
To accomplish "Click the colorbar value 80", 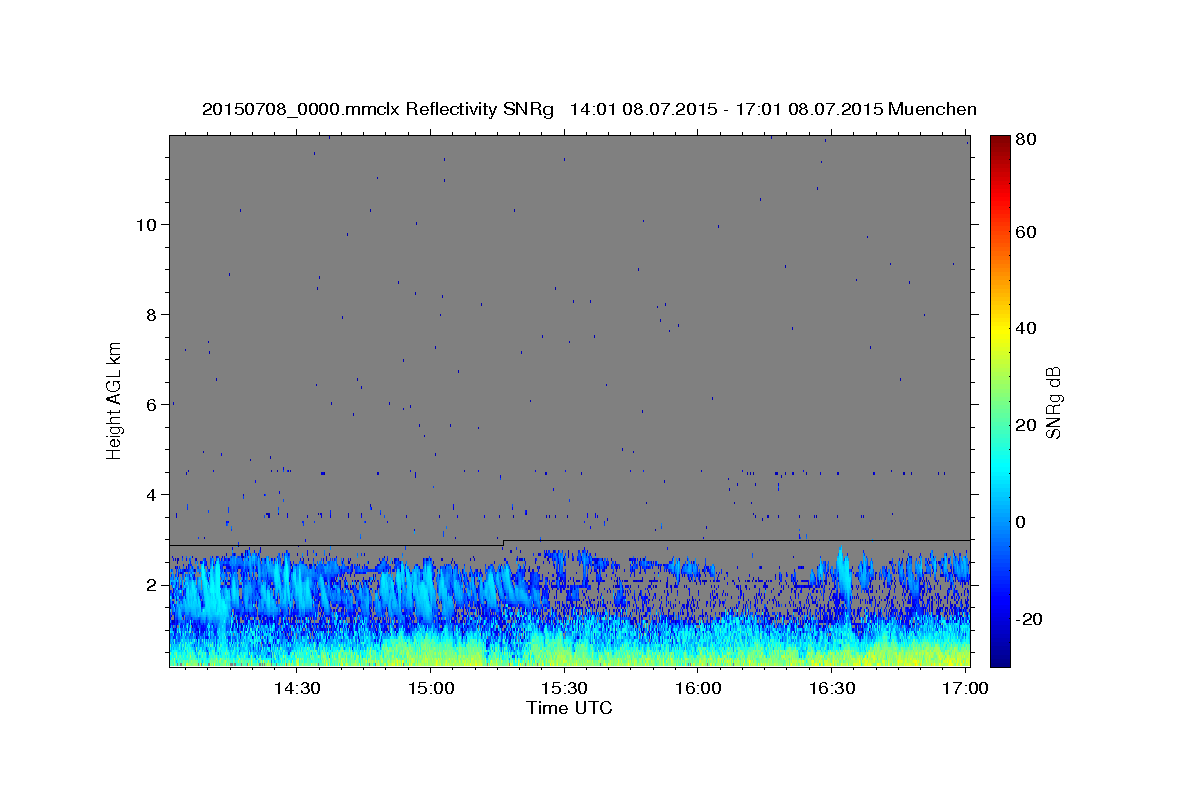I will pos(1026,140).
